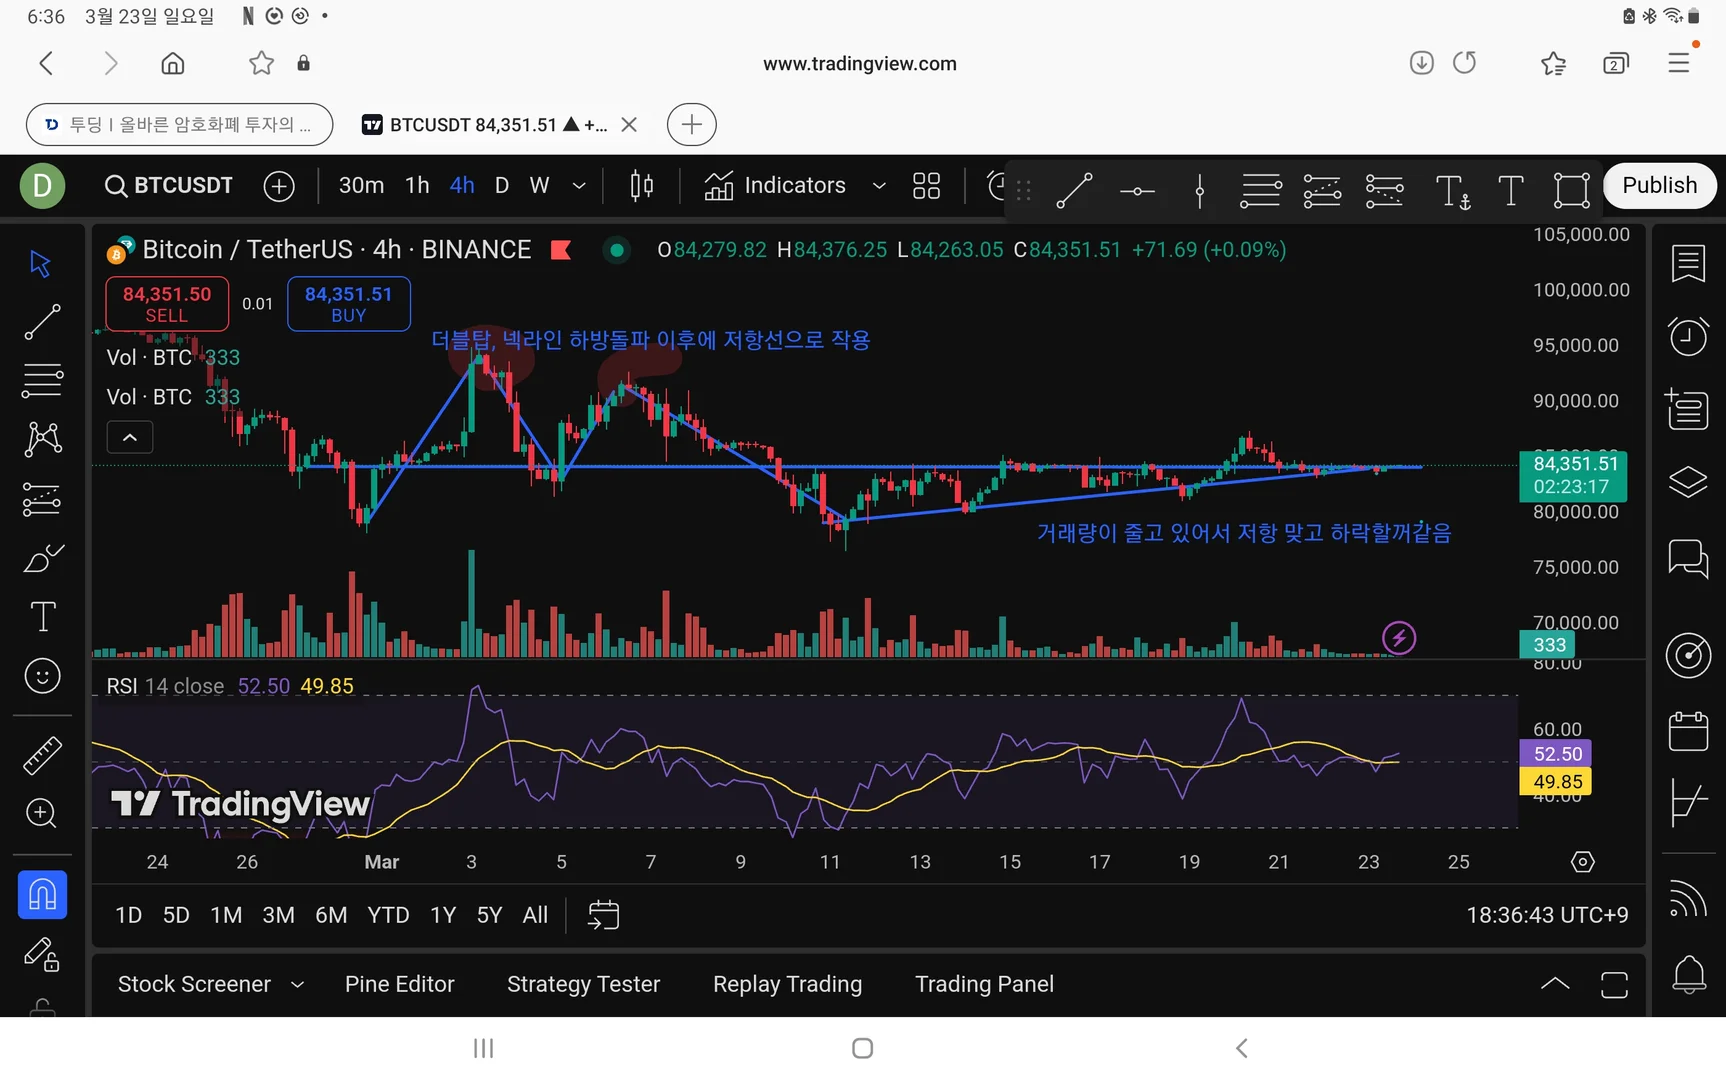Expand the Stock Screener dropdown
The height and width of the screenshot is (1080, 1726).
click(x=297, y=985)
